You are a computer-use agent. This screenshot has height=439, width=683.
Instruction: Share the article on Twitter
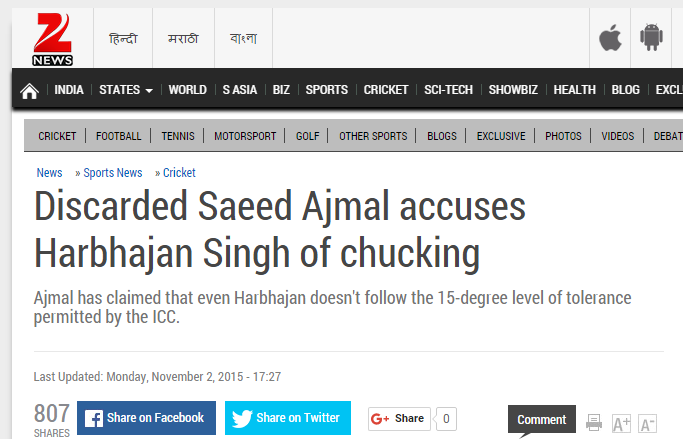click(x=288, y=418)
